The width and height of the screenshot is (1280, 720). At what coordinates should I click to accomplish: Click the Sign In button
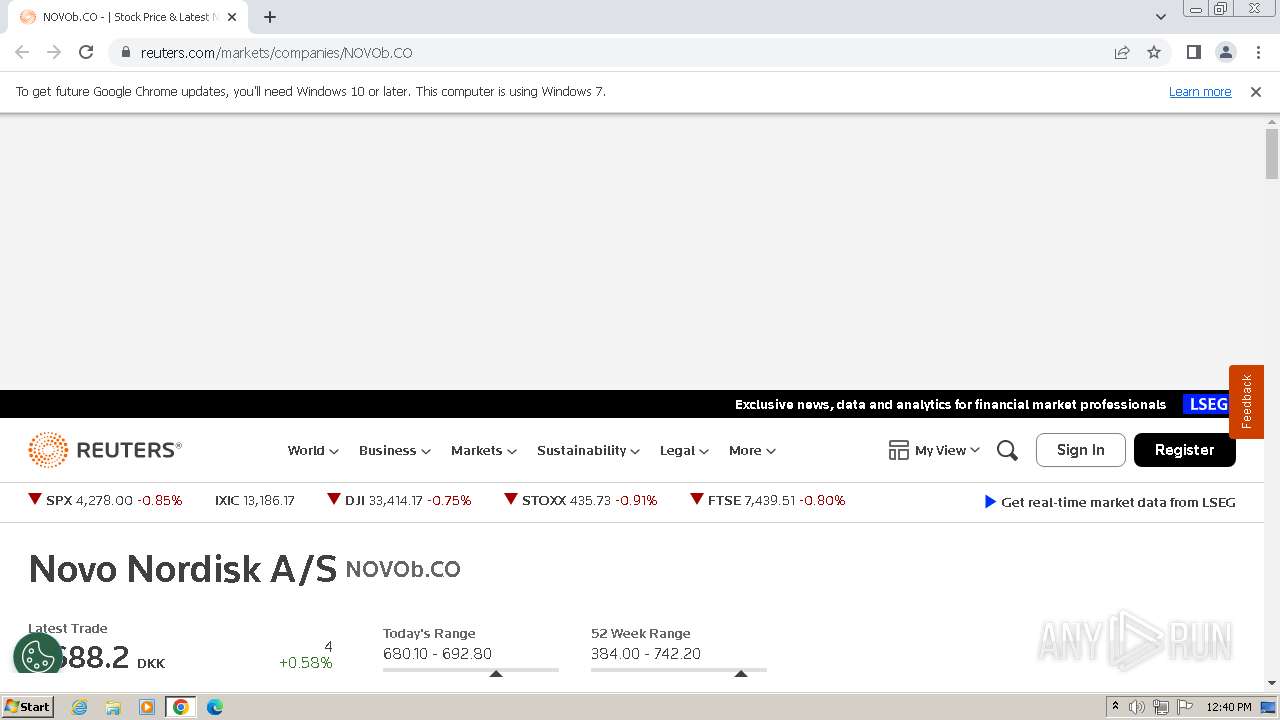click(x=1081, y=450)
